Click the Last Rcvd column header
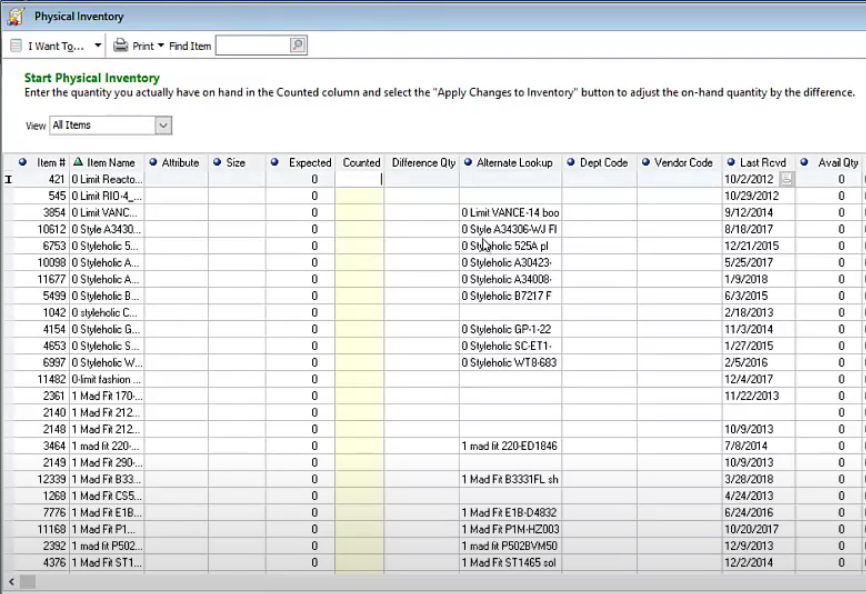866x594 pixels. [x=763, y=163]
